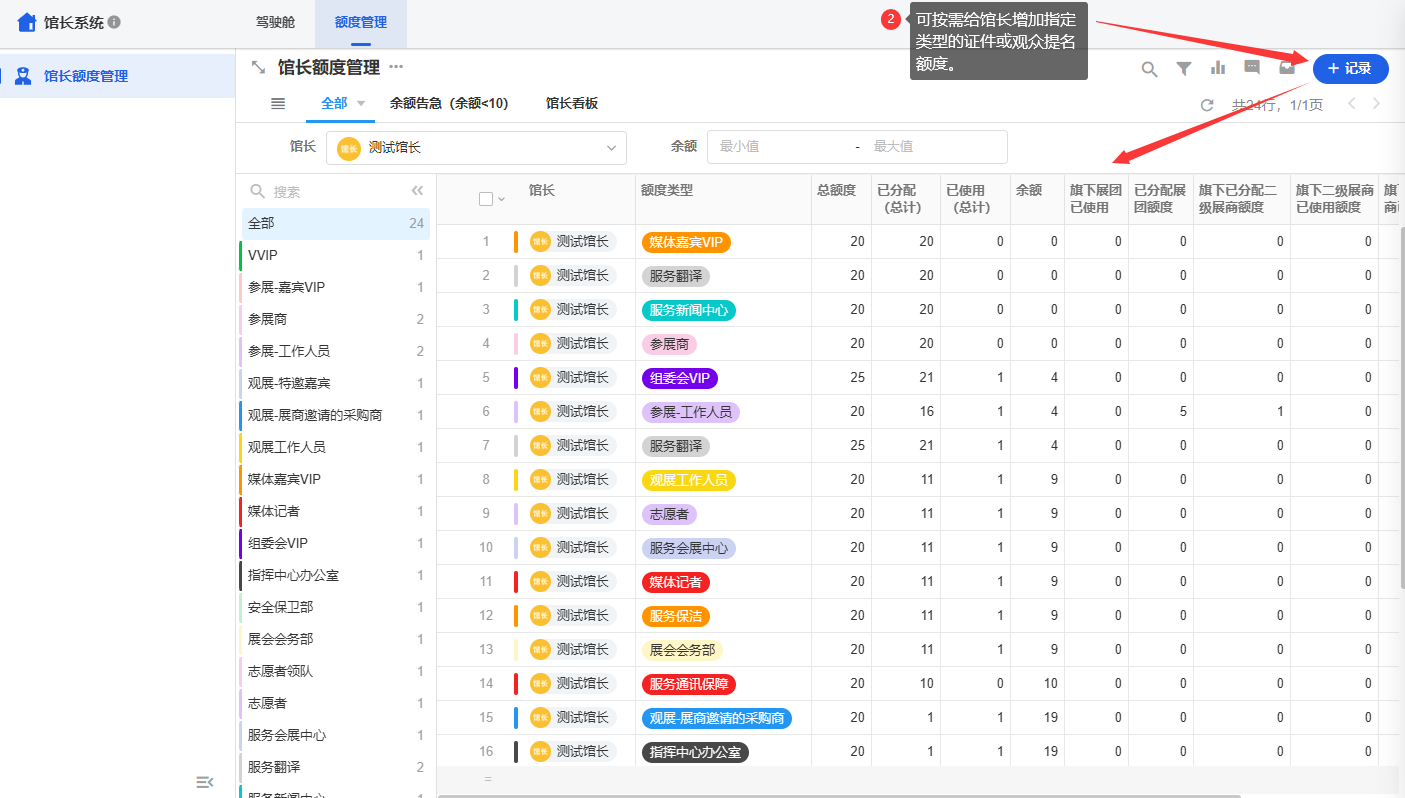Open the 全部 view tab

[x=334, y=103]
